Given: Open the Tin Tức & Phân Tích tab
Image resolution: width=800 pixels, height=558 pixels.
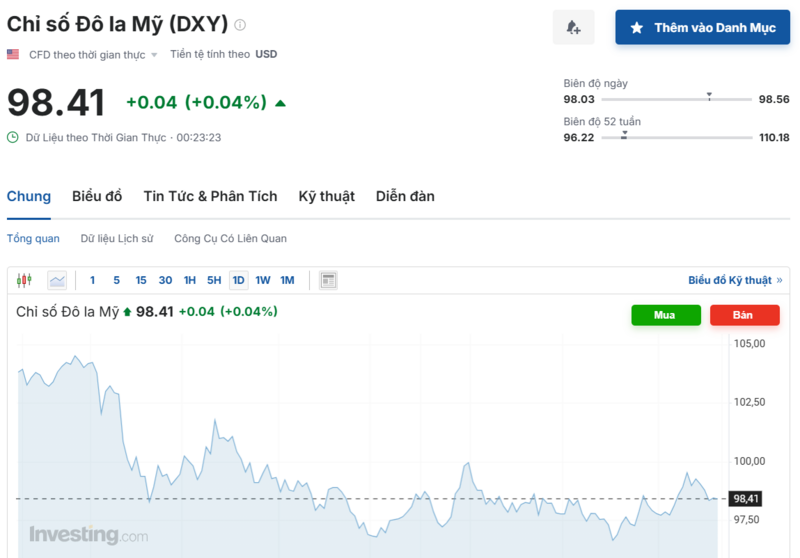Looking at the screenshot, I should click(x=210, y=196).
